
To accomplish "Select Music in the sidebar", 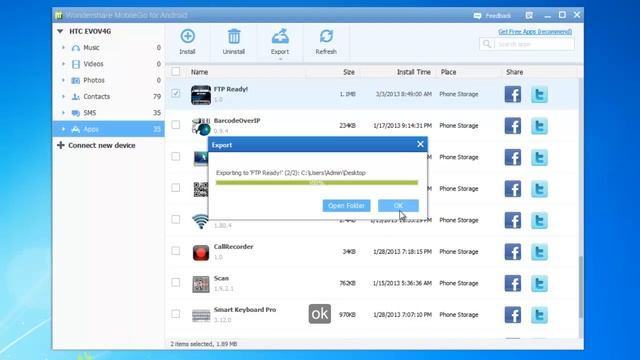I will [x=109, y=48].
